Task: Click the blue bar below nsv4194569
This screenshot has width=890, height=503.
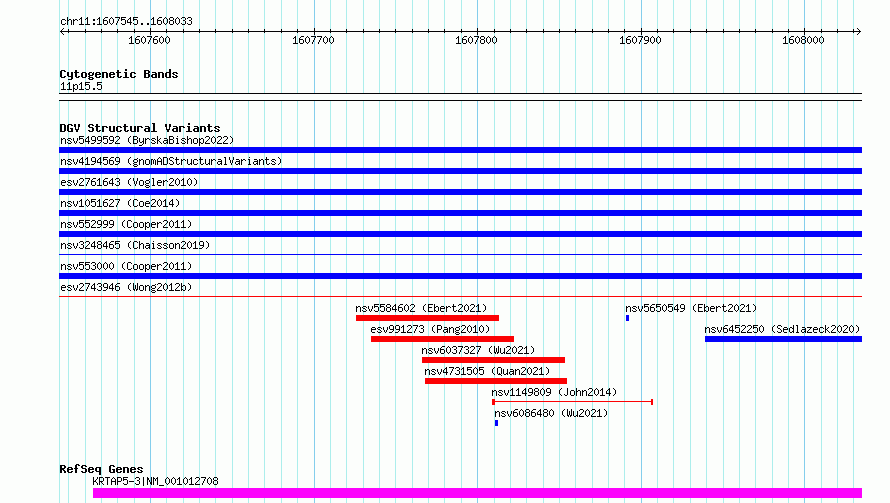Action: pyautogui.click(x=460, y=171)
